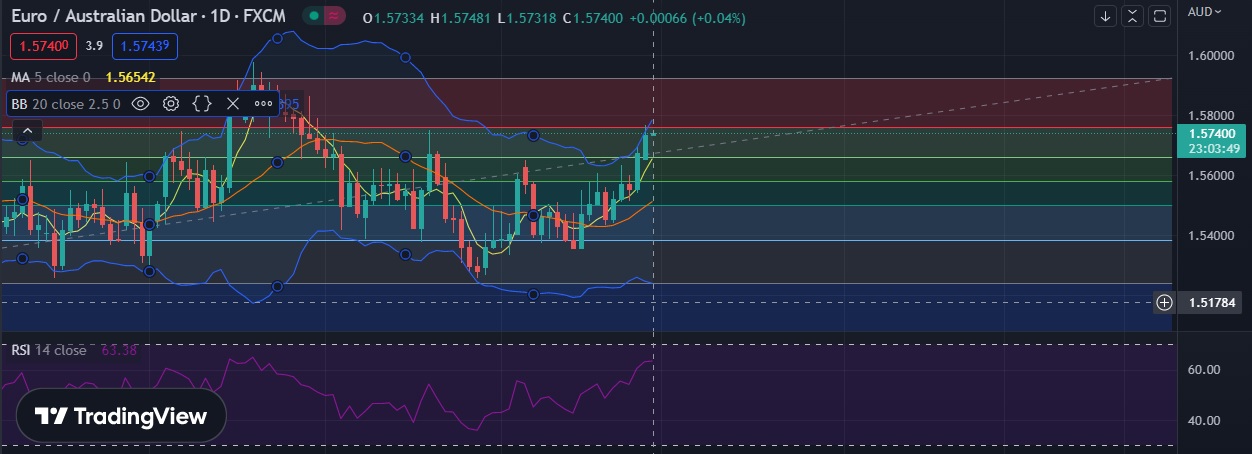1252x454 pixels.
Task: Maximize the chart pane
Action: [x=1159, y=16]
